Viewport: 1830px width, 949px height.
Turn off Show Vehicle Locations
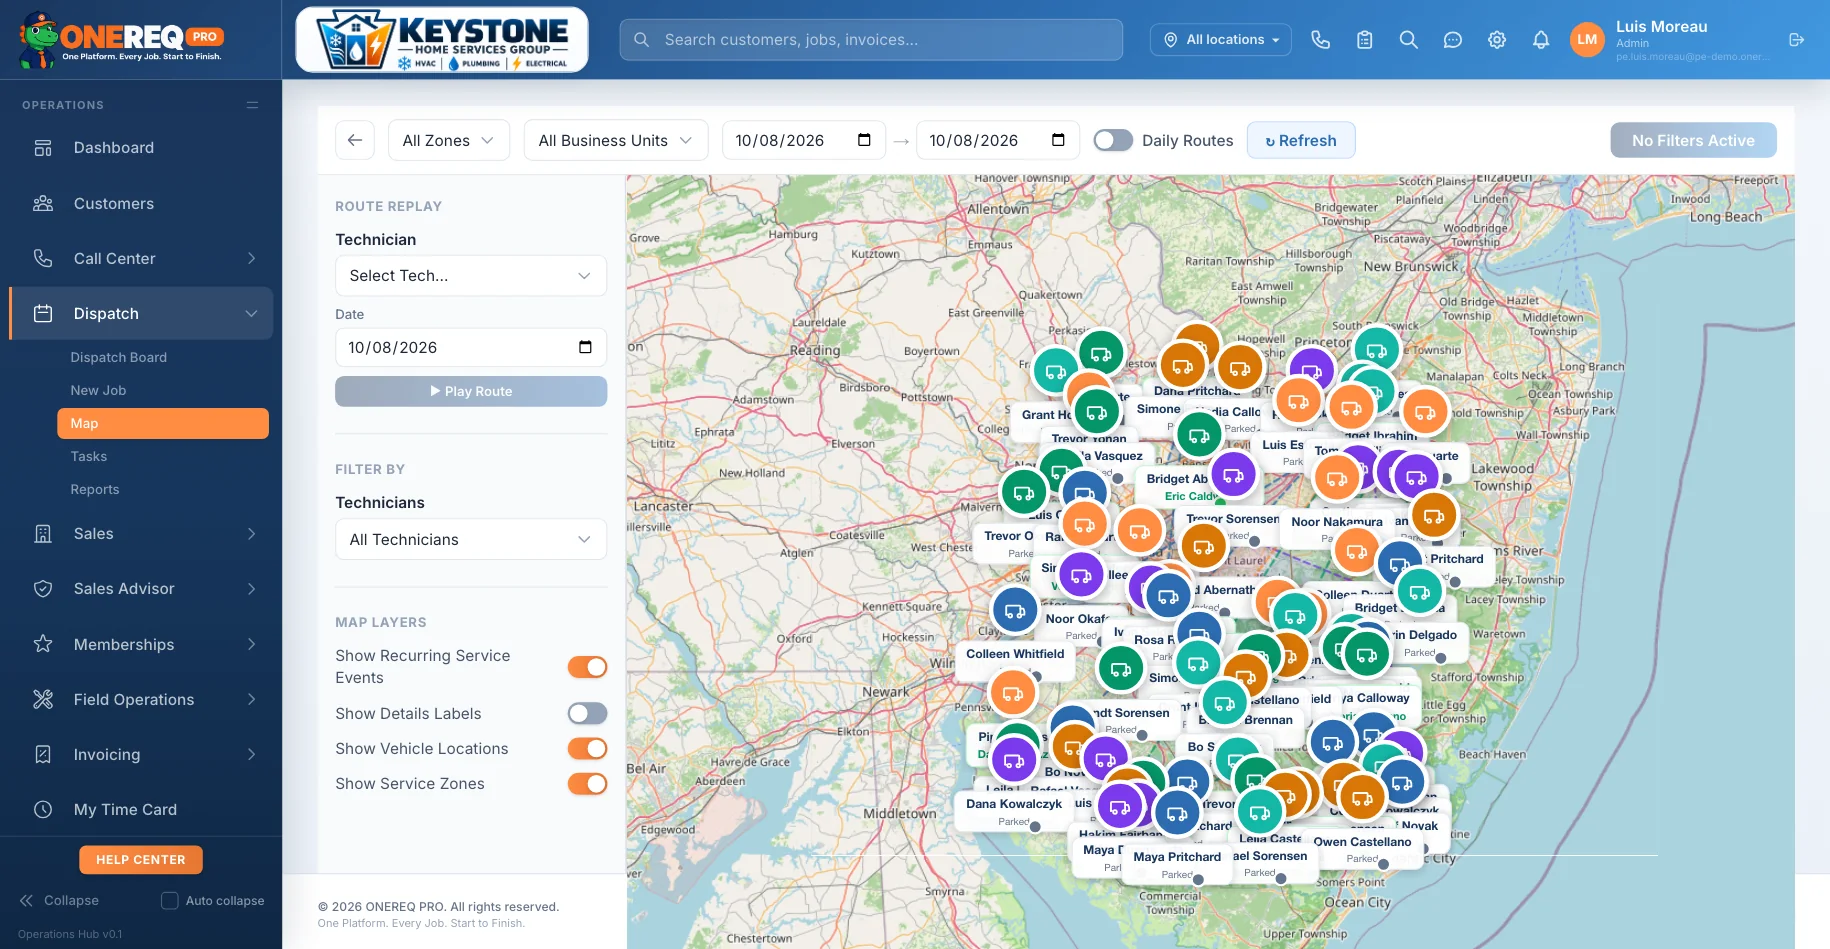click(x=587, y=748)
